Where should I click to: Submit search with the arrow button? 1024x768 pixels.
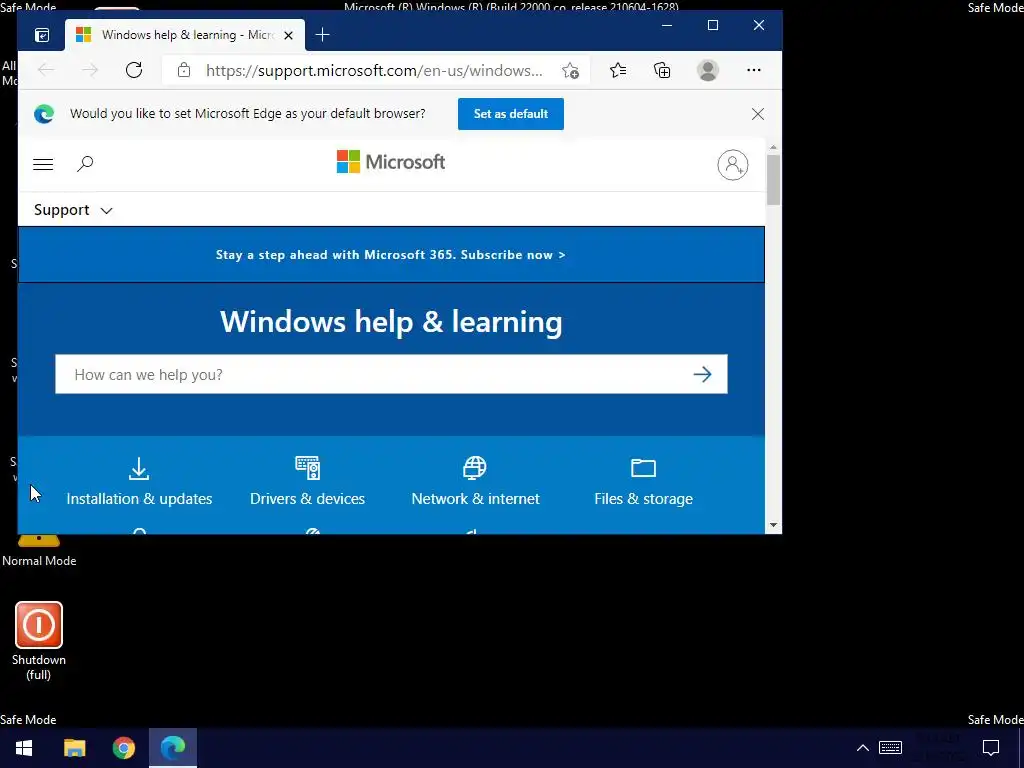[x=703, y=374]
